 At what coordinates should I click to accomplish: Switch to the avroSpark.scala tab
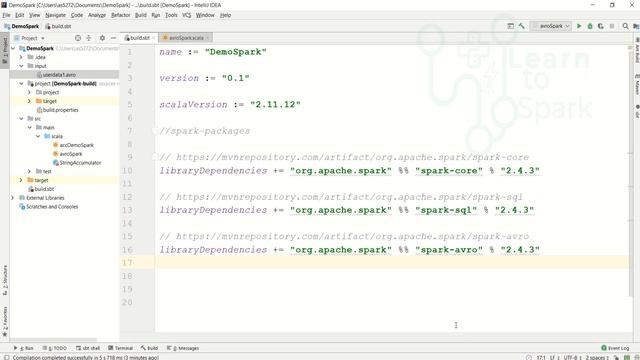186,38
